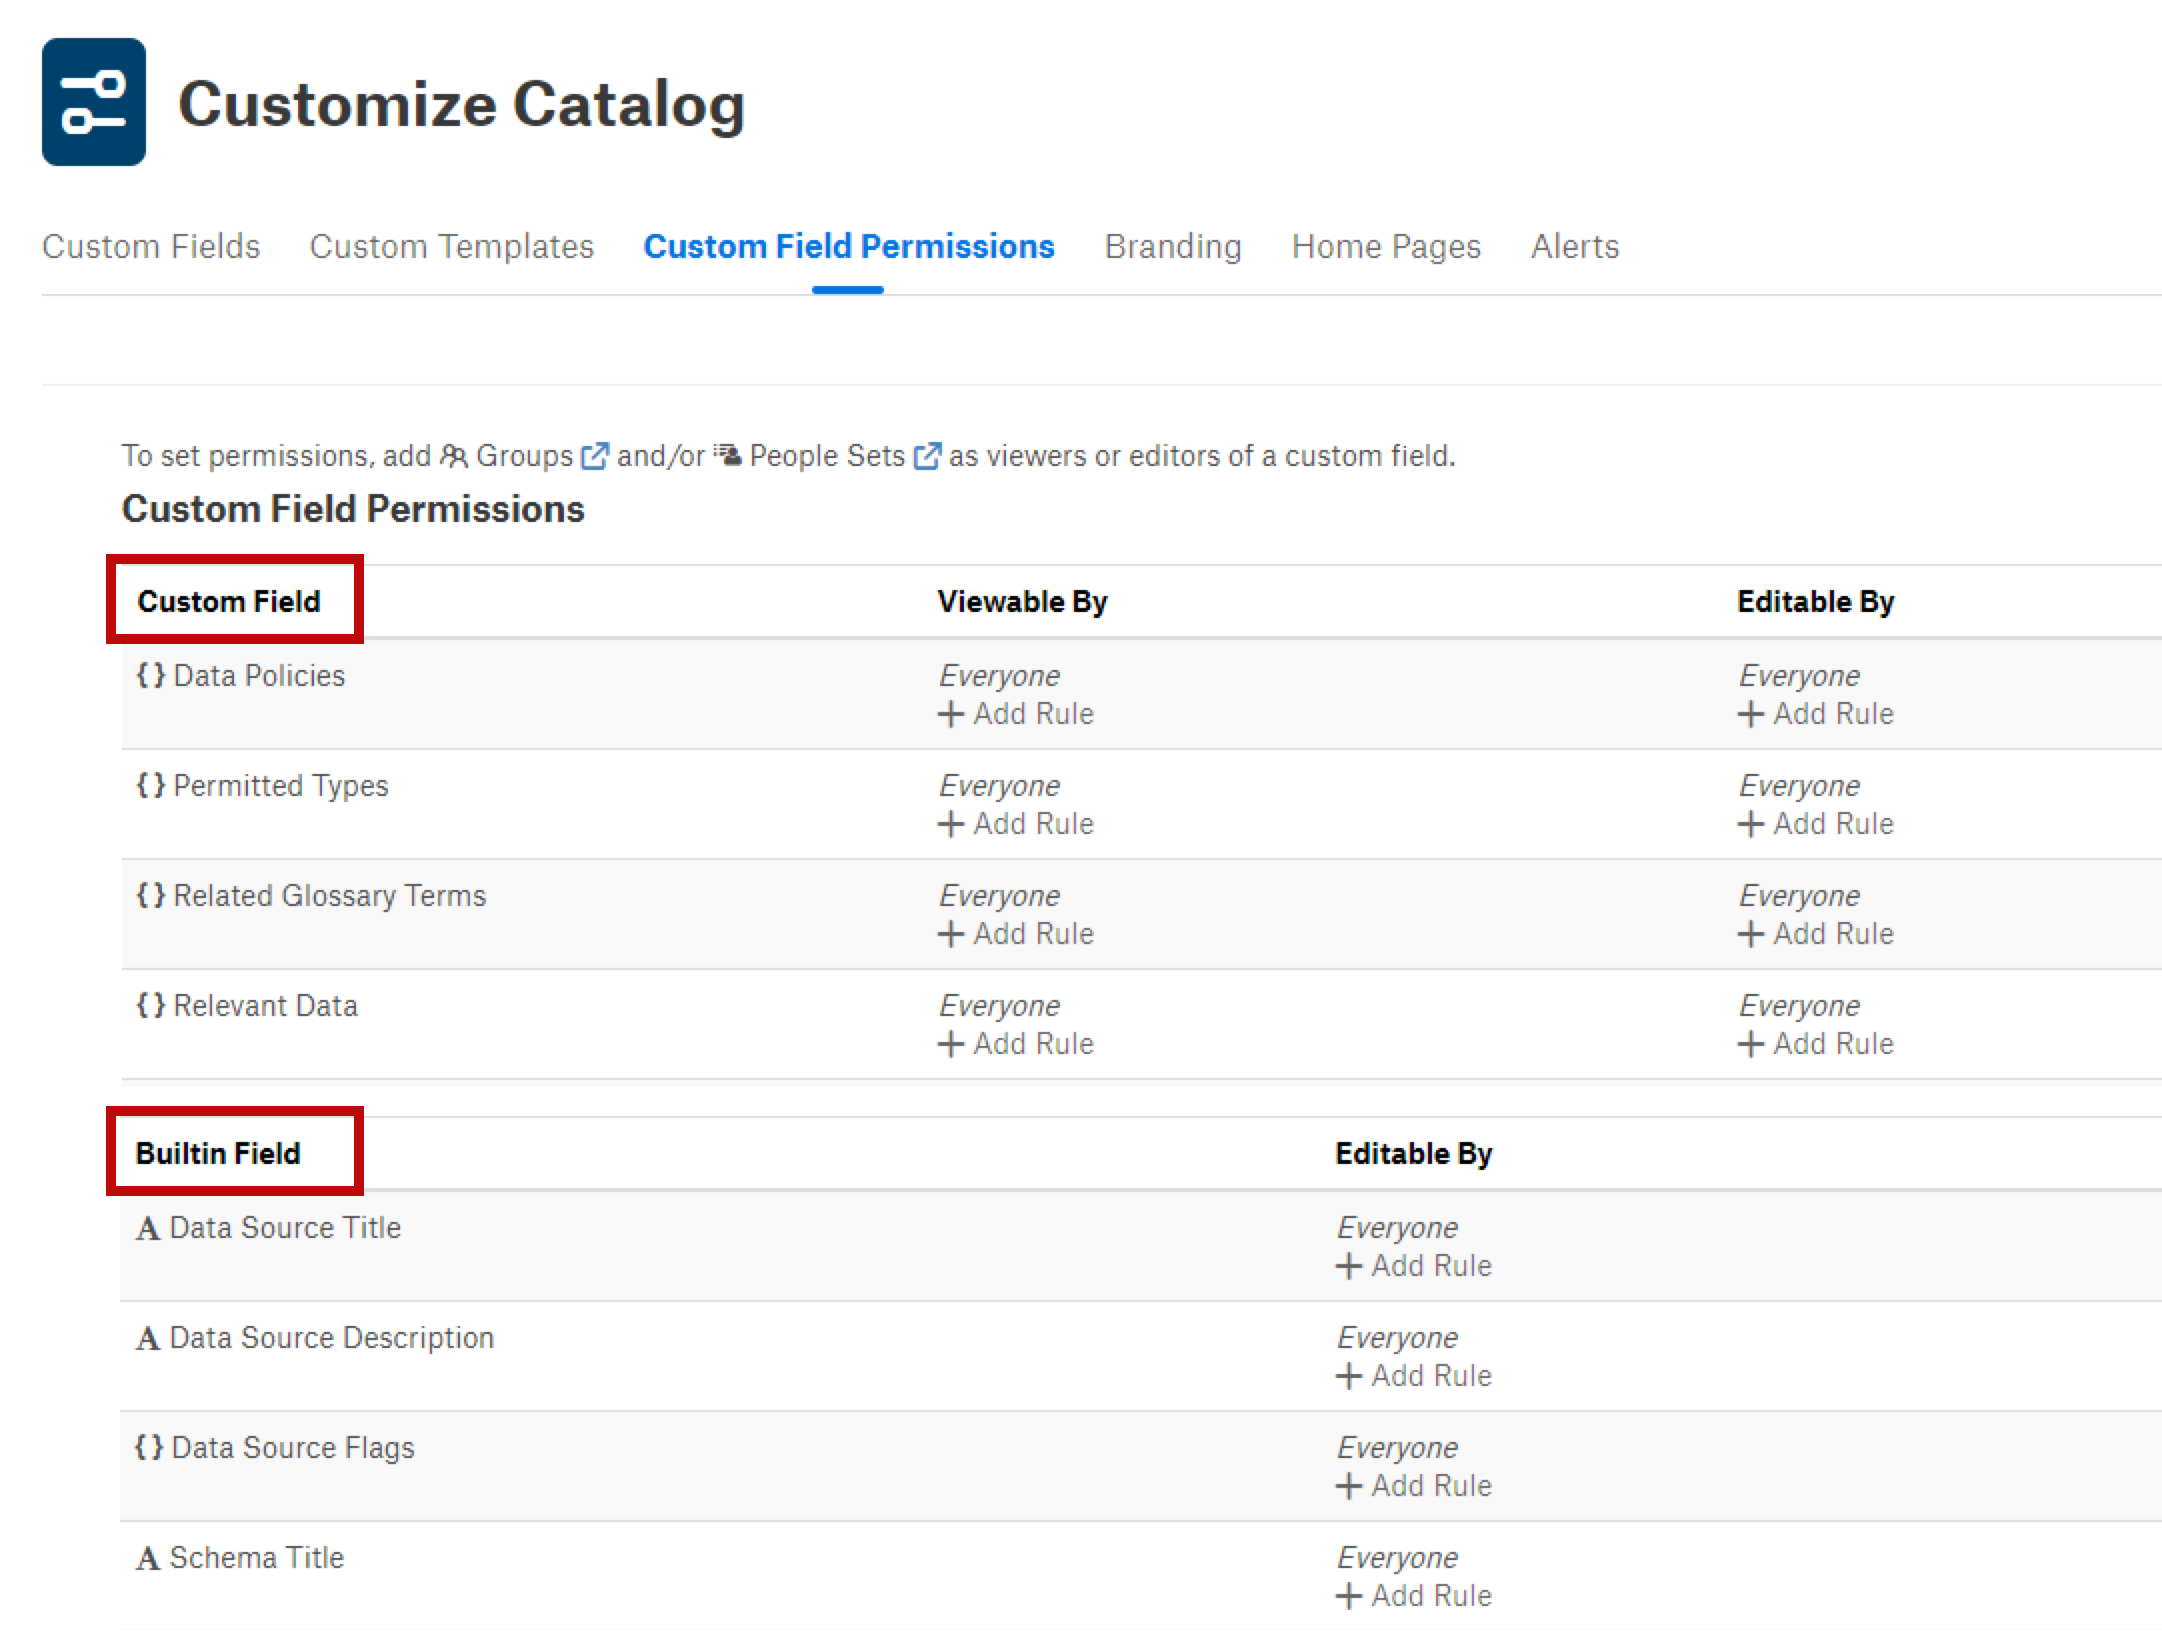Go to the Branding tab

pos(1173,246)
